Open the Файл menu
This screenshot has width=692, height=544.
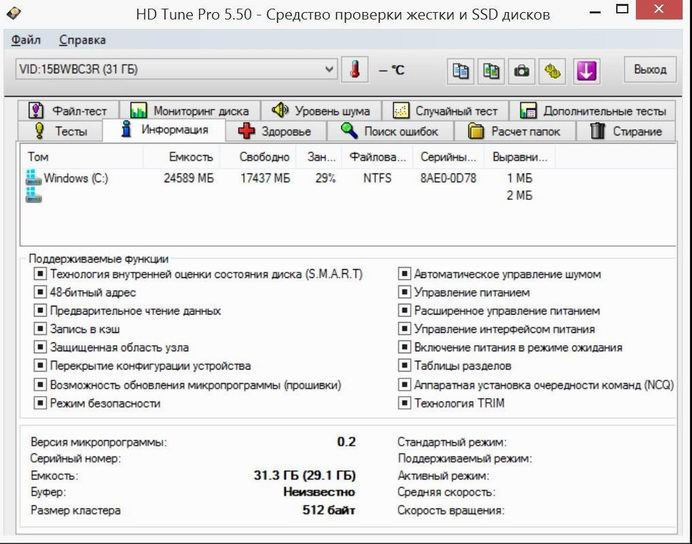tap(25, 40)
